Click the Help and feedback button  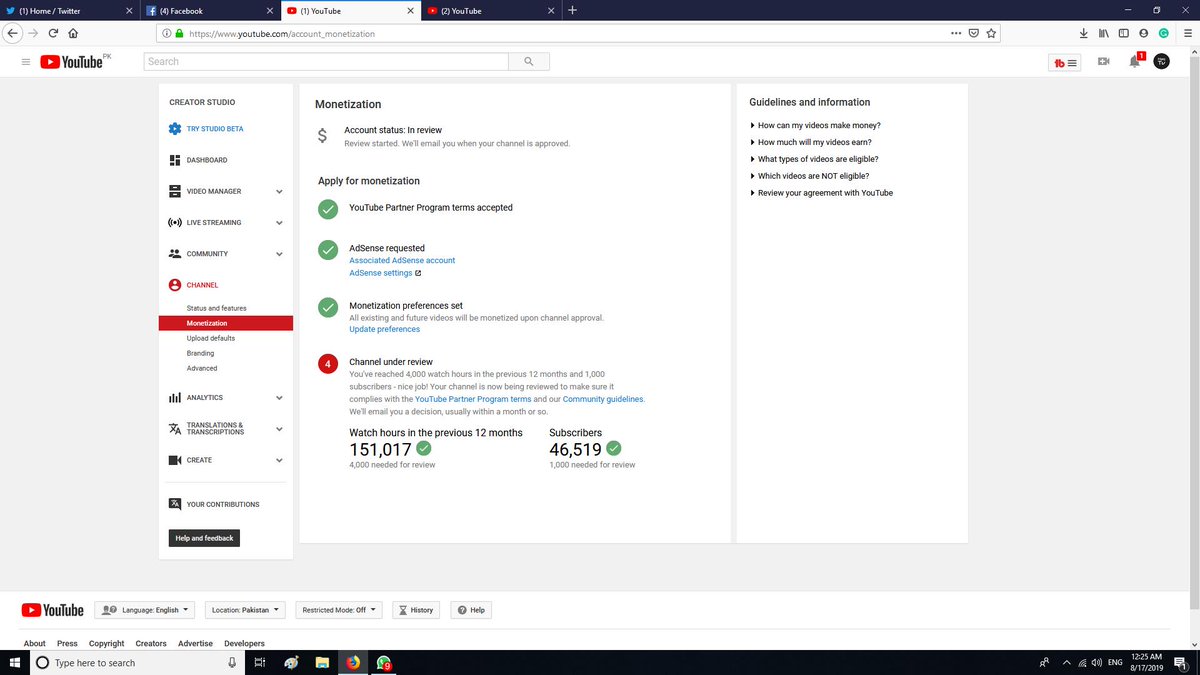[x=204, y=538]
